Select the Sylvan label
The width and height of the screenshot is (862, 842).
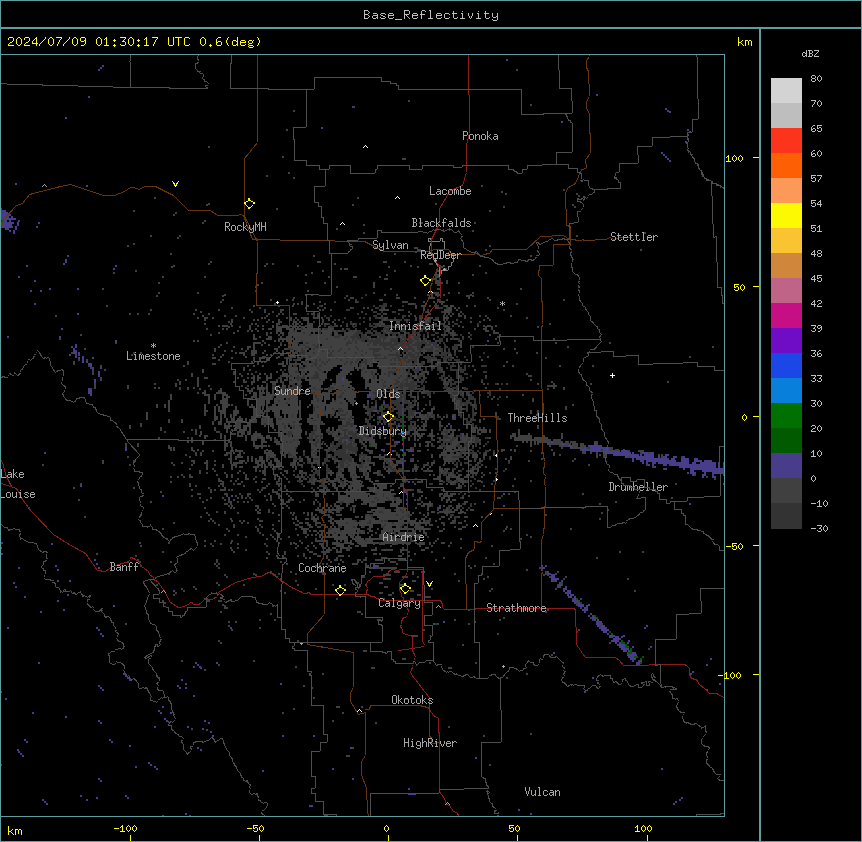click(x=390, y=245)
